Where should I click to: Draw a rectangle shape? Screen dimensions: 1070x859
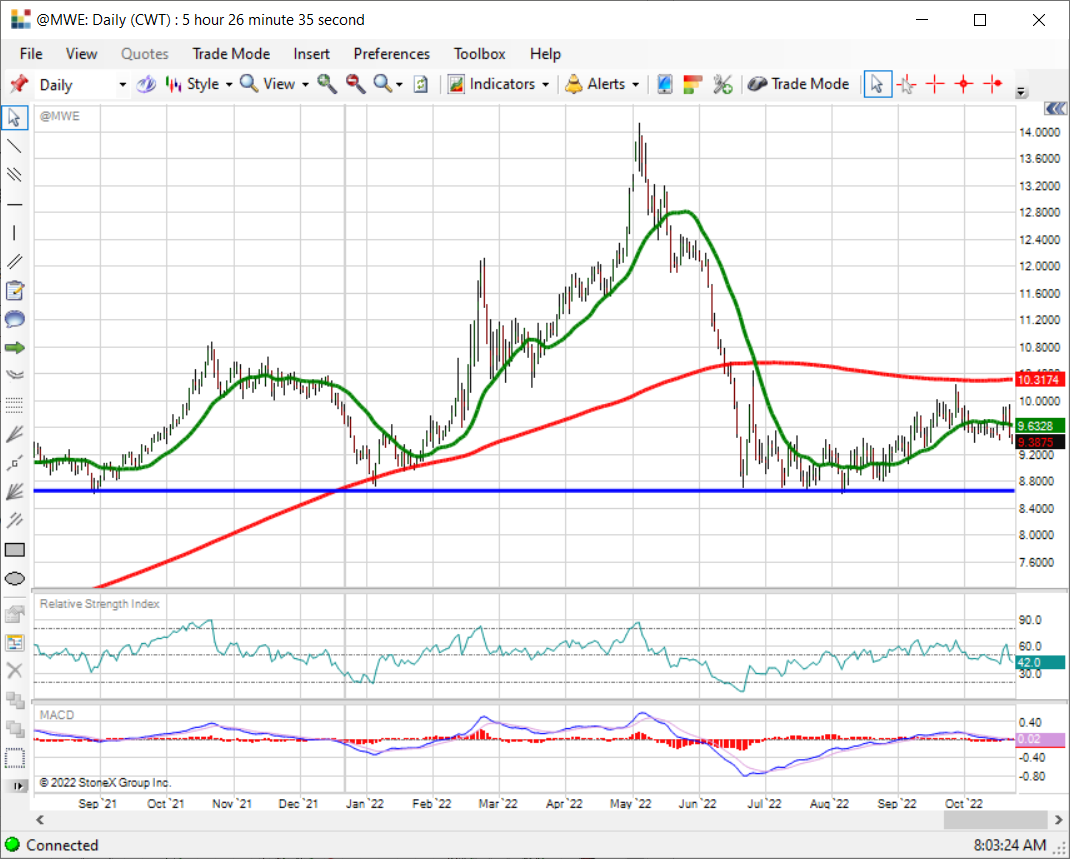tap(14, 550)
